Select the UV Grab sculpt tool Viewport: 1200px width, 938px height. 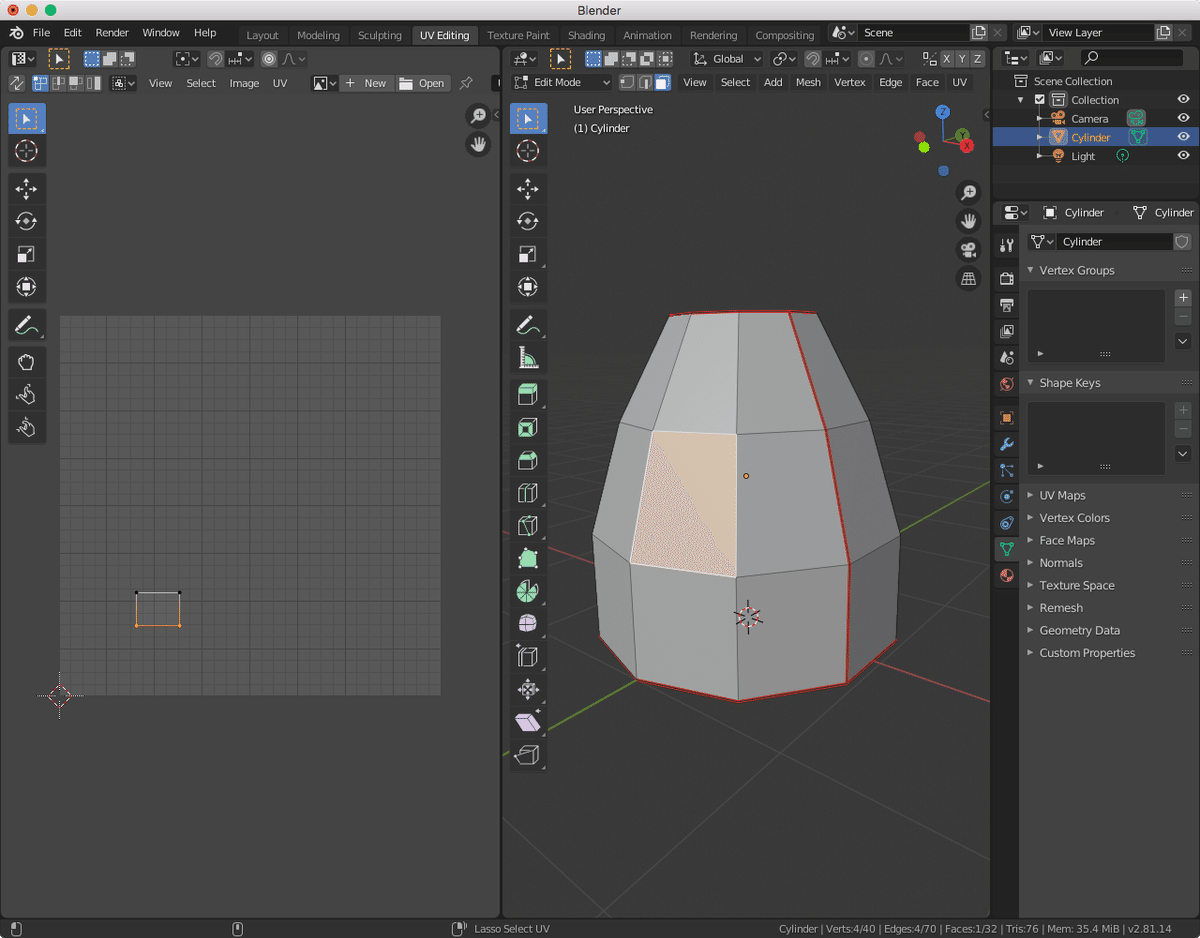26,362
